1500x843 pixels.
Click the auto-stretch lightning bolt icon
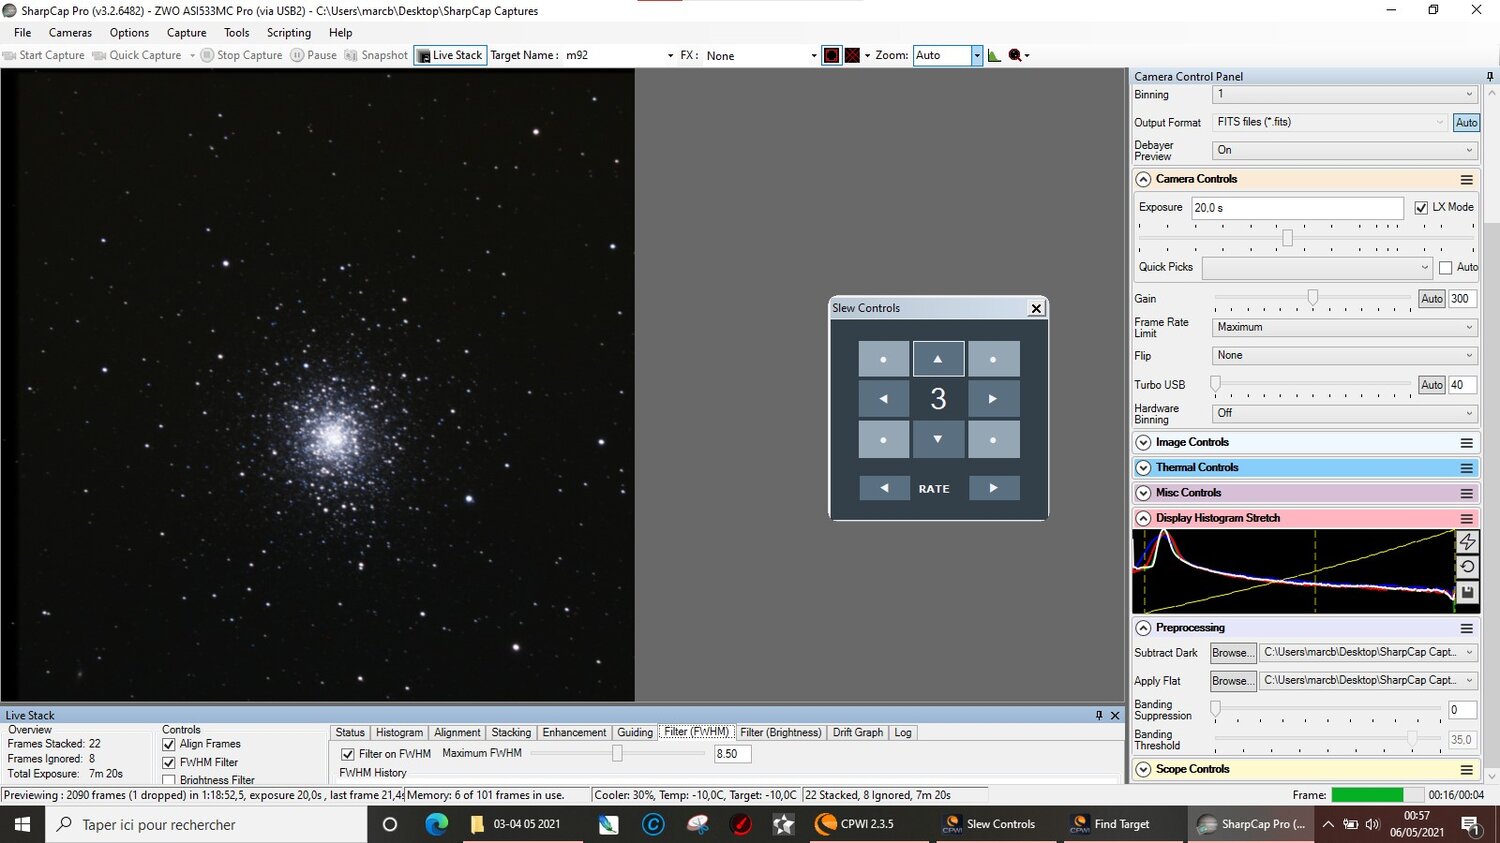tap(1467, 541)
